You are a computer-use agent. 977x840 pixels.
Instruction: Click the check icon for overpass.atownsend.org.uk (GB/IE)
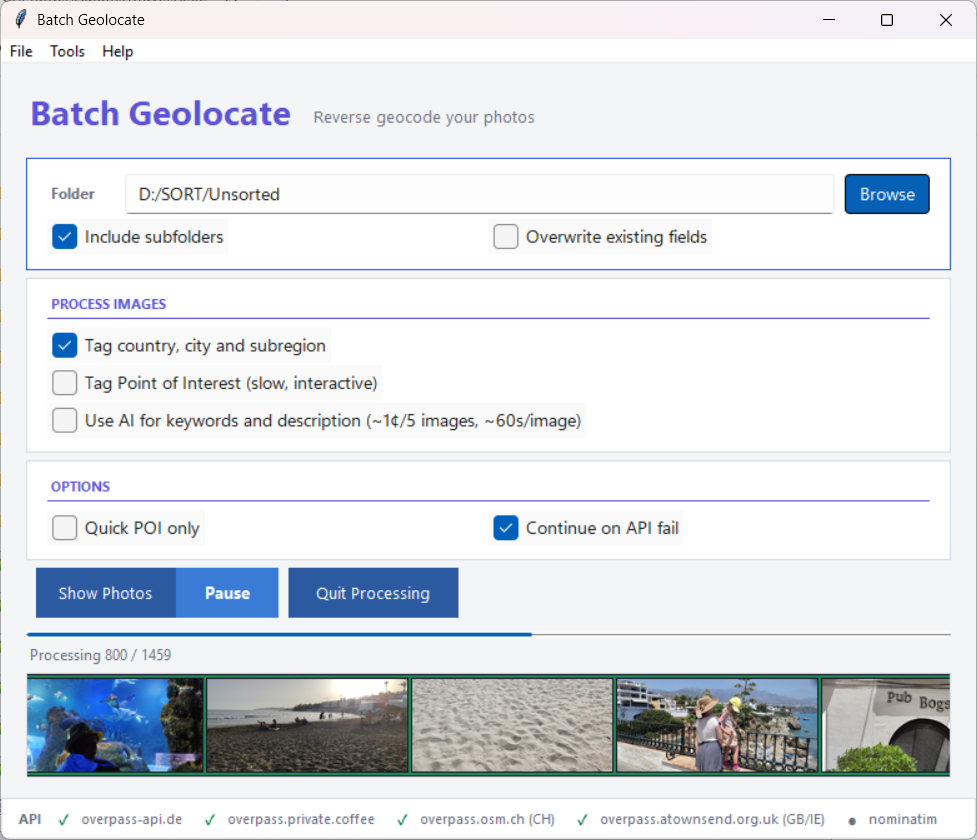(581, 818)
